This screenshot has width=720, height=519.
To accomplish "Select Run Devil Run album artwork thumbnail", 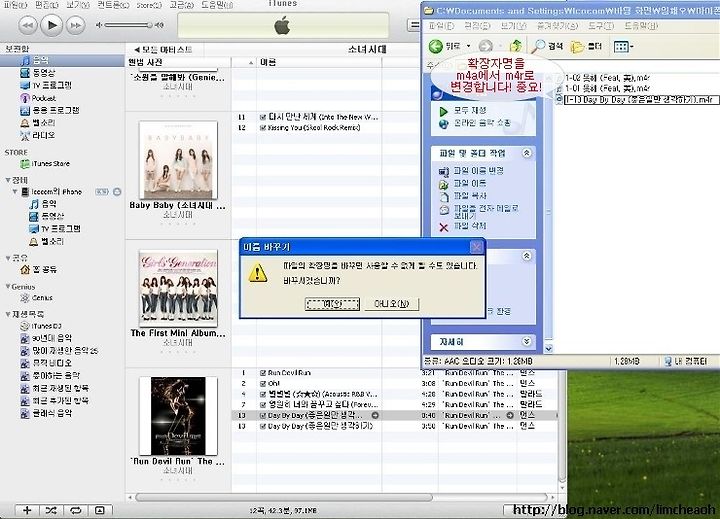I will (178, 416).
